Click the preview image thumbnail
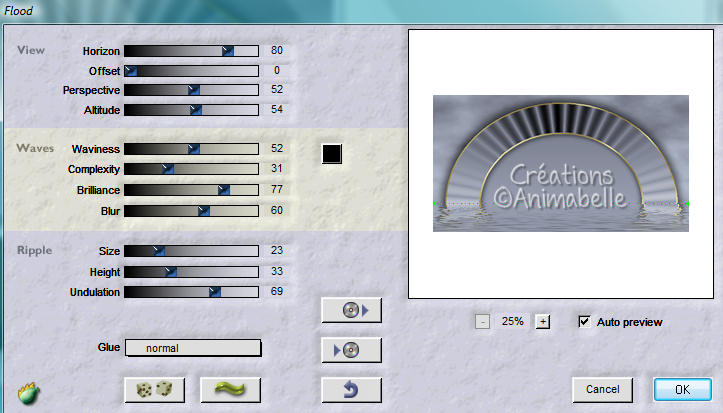This screenshot has height=413, width=723. 561,163
